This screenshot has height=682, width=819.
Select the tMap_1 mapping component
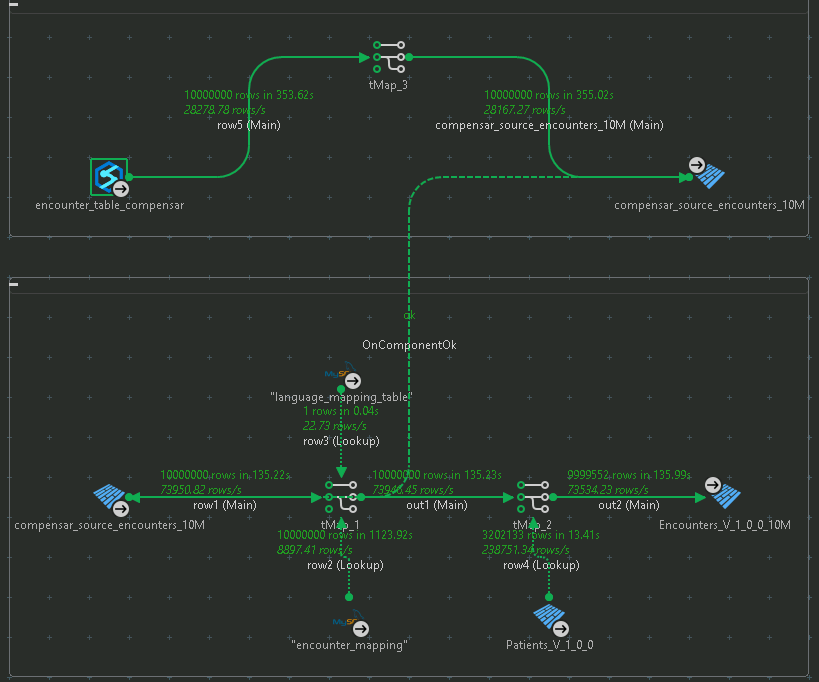coord(341,496)
